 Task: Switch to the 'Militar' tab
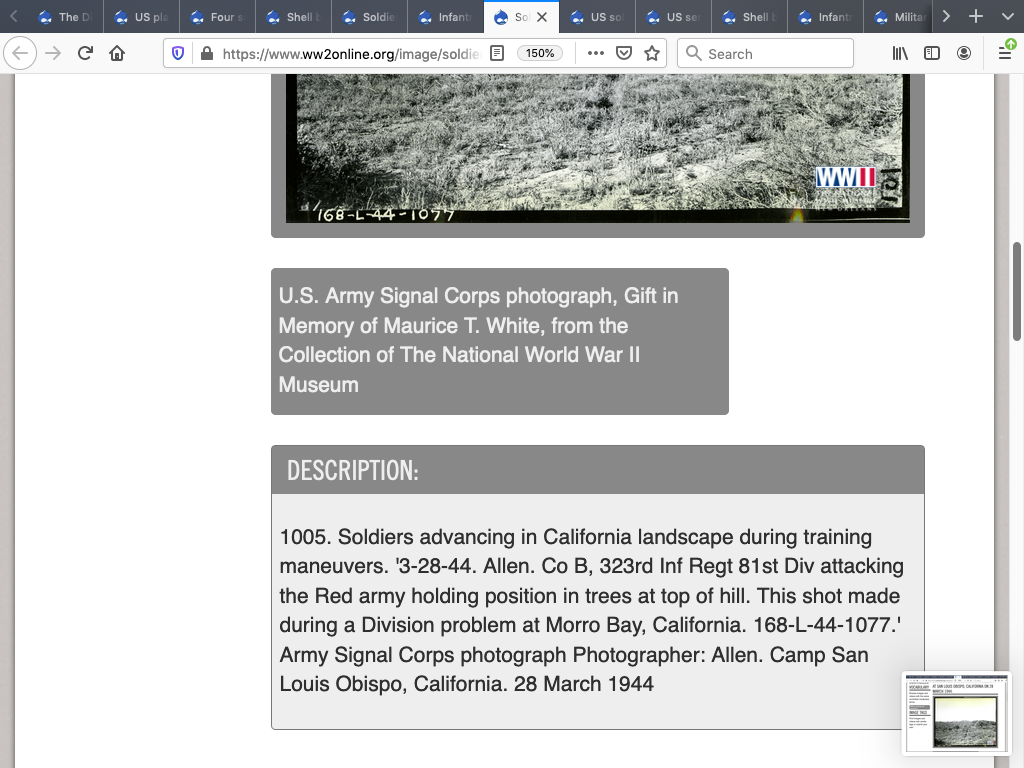point(900,17)
